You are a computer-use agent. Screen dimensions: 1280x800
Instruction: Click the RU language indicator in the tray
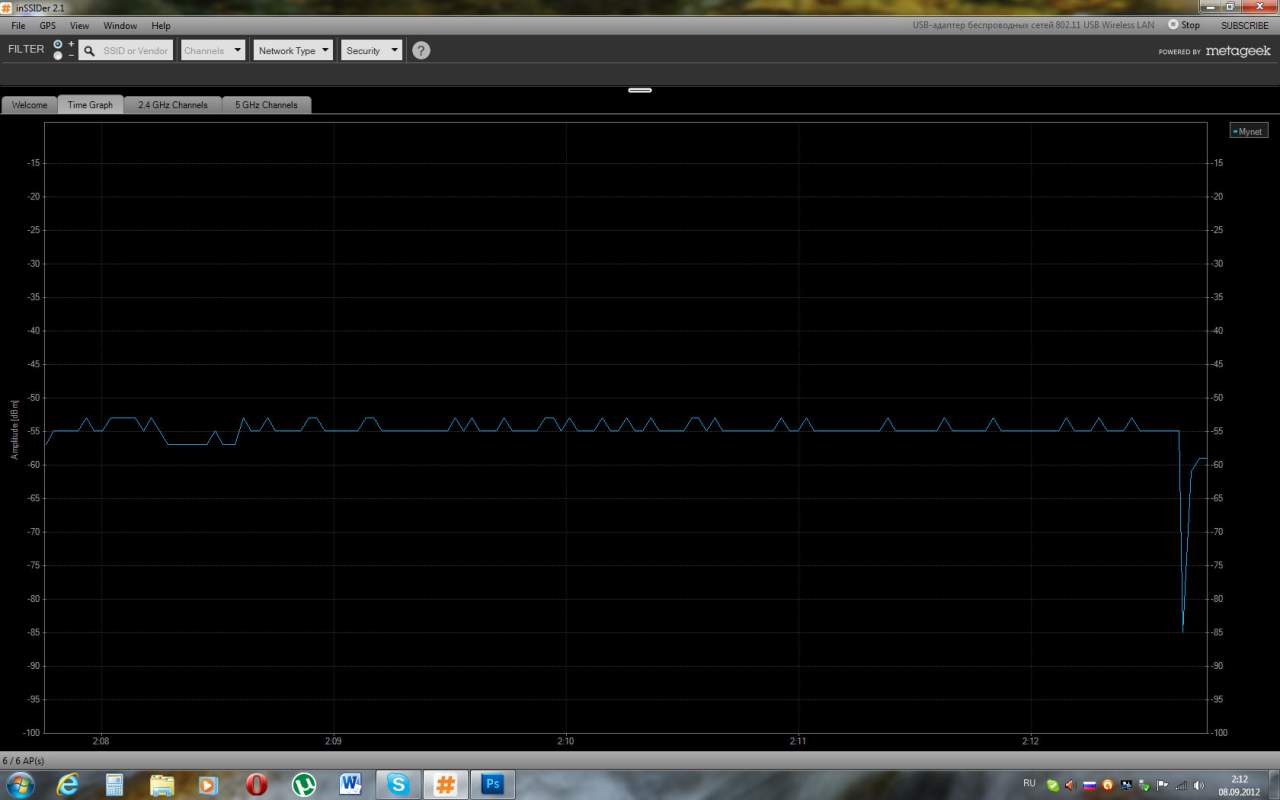(x=1029, y=783)
